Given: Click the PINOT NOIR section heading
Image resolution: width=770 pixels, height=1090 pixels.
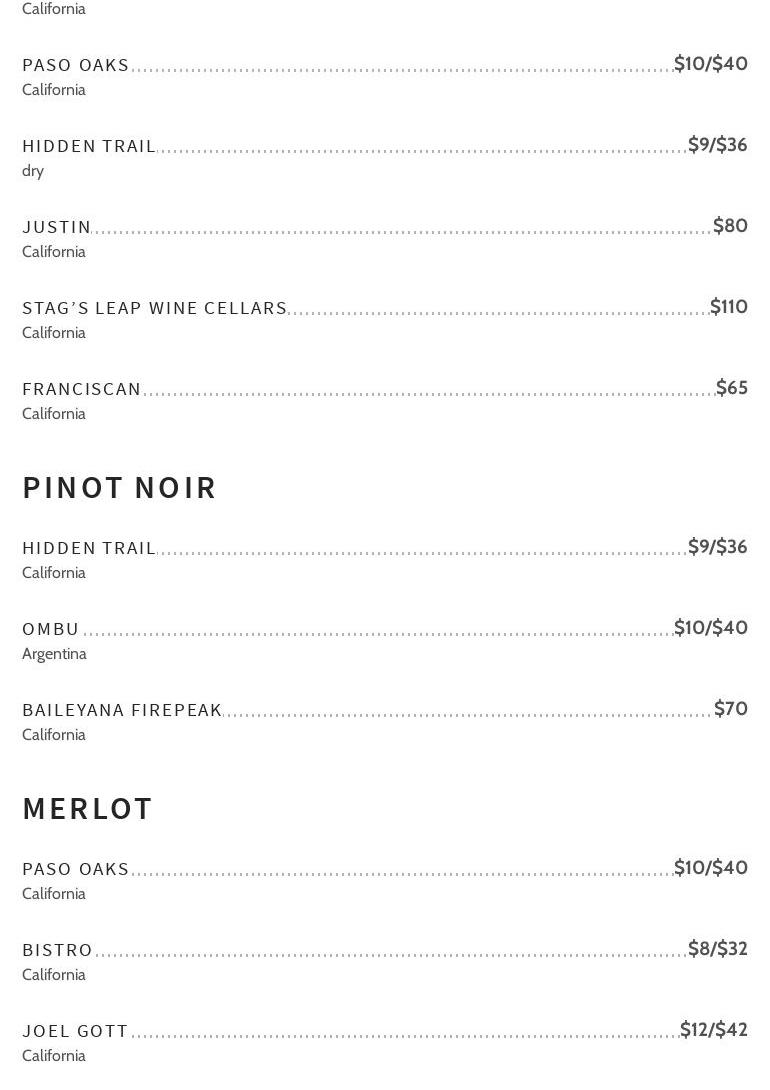Looking at the screenshot, I should click(x=119, y=488).
